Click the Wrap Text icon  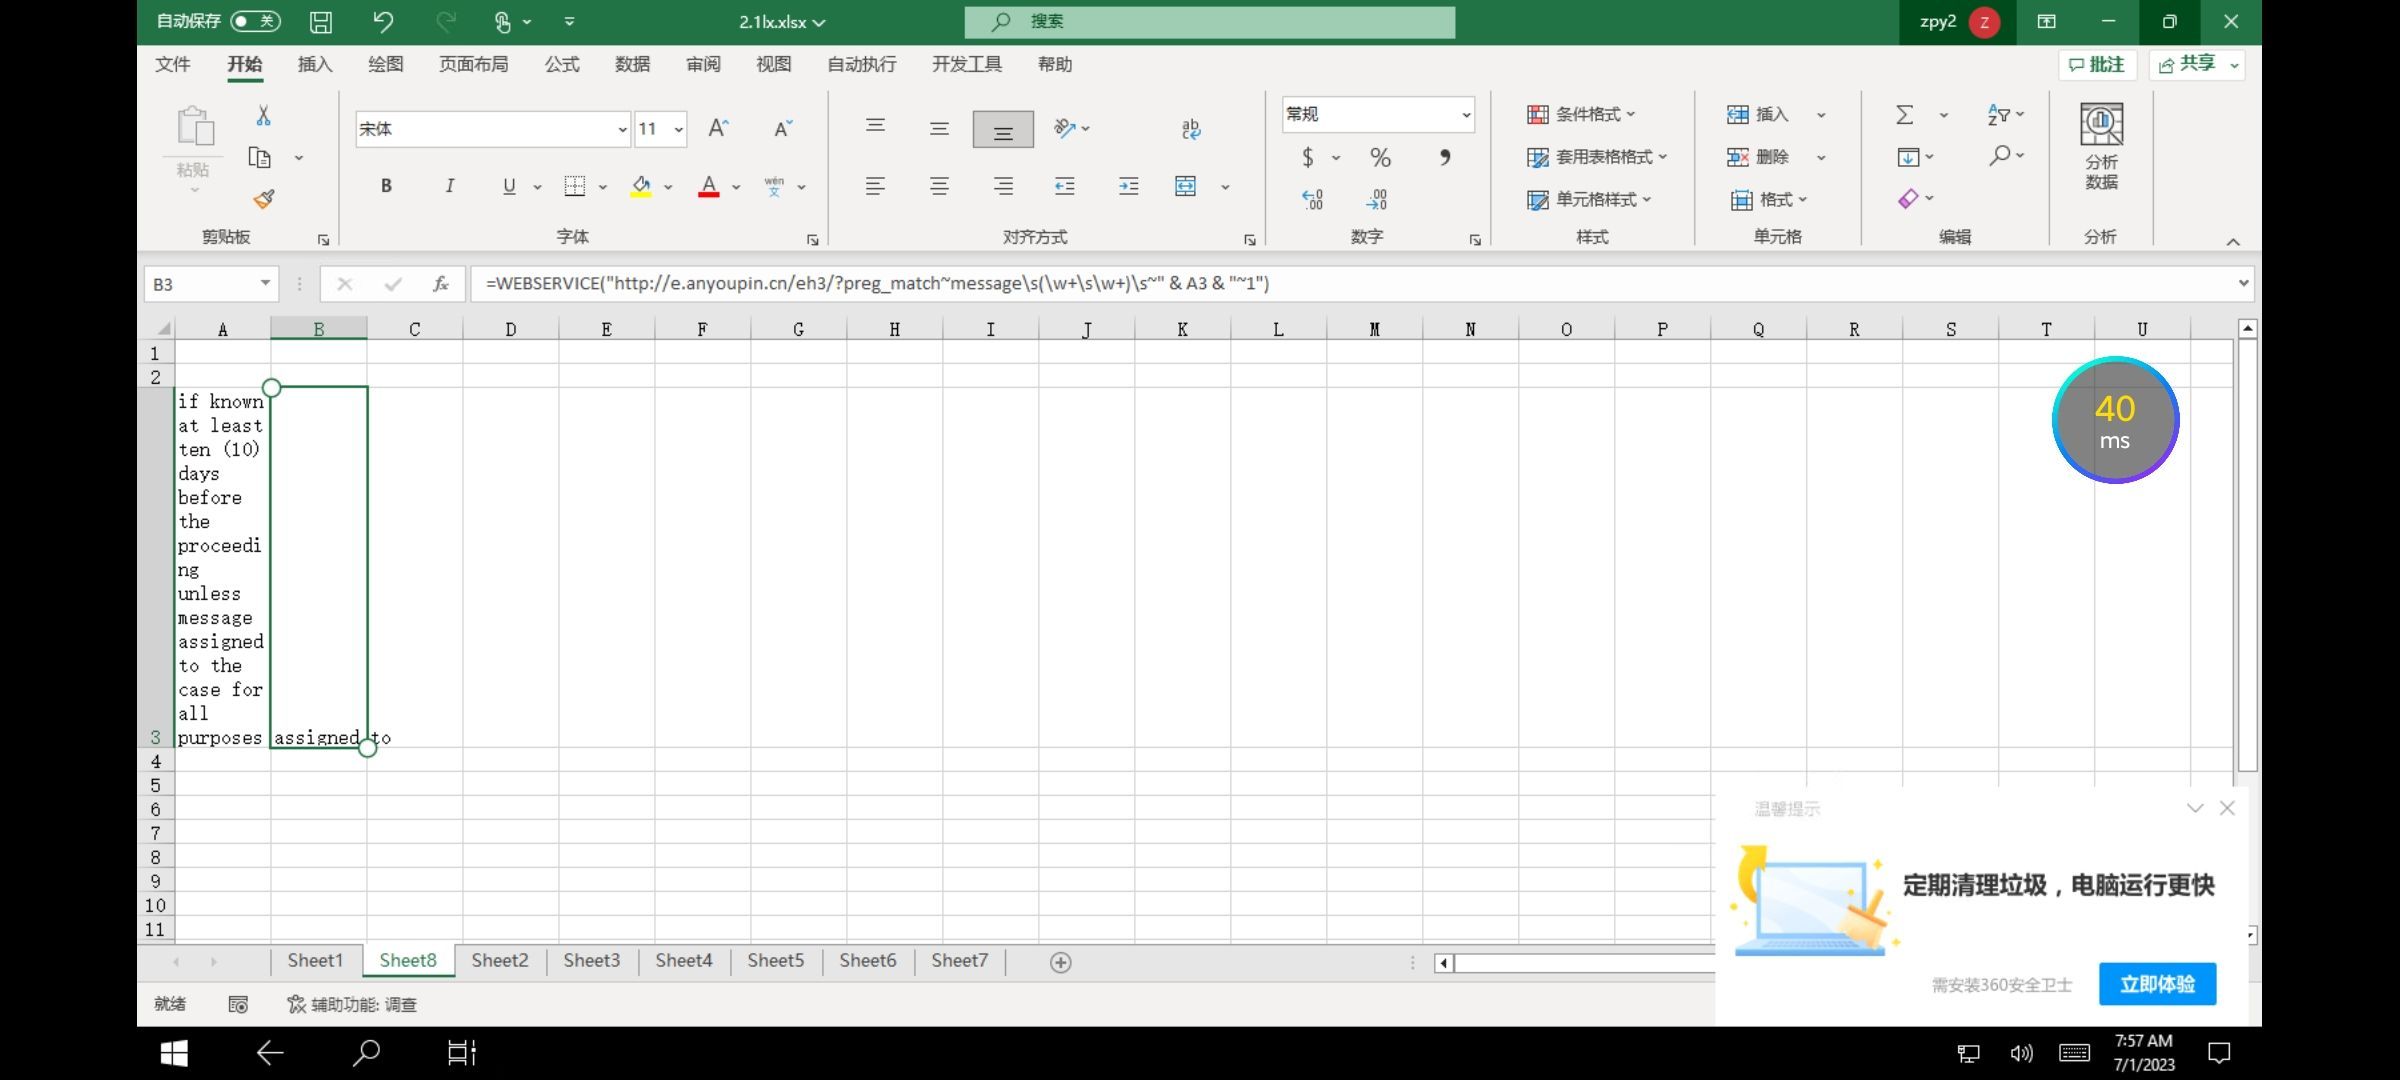coord(1190,129)
